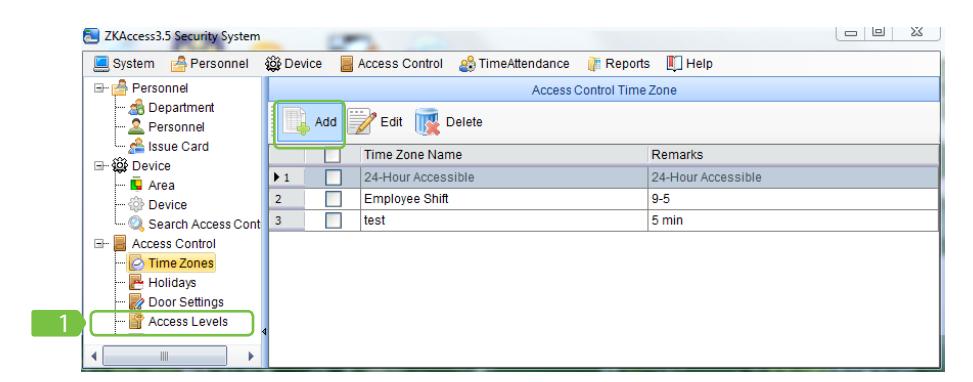This screenshot has height=382, width=973.
Task: Sort by Time Zone Name column header
Action: 504,154
